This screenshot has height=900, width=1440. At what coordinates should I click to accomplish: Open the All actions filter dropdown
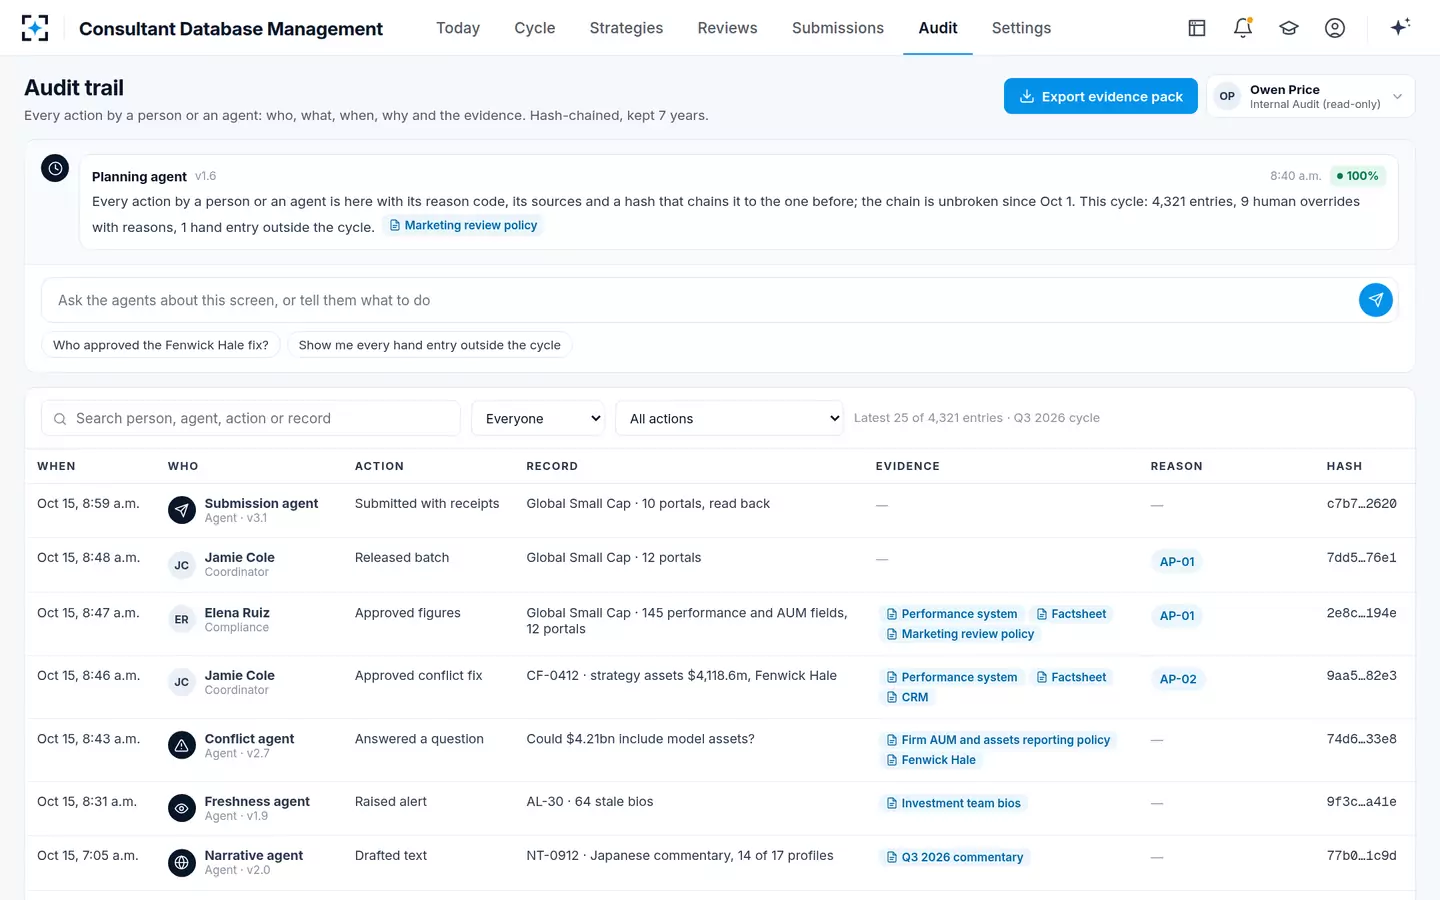[730, 418]
